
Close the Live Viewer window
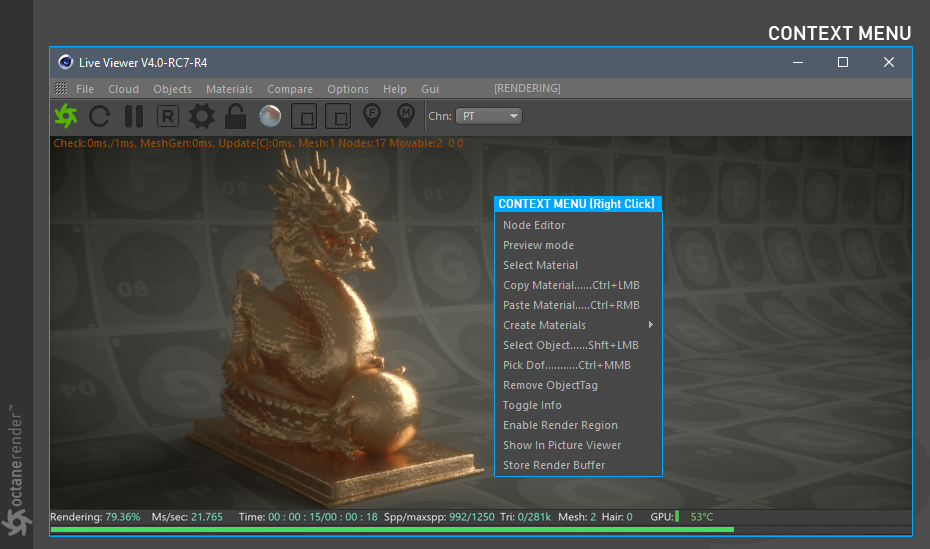888,62
